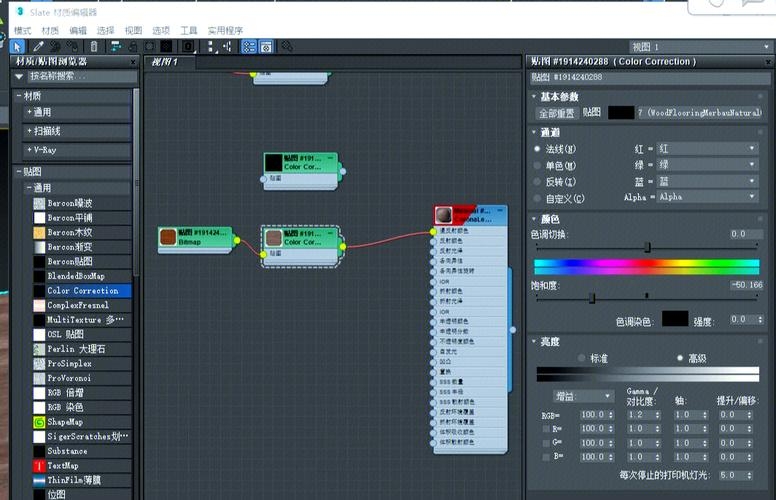
Task: Choose the 标准 brightness mode radio
Action: click(582, 357)
